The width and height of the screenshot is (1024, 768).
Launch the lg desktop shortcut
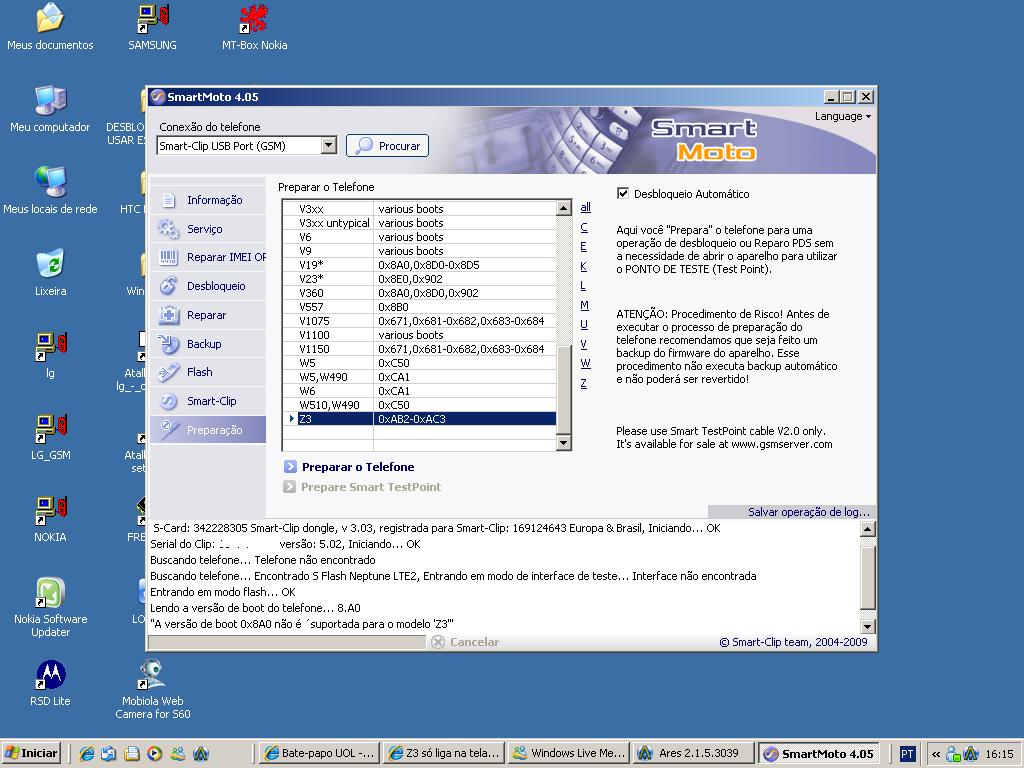coord(50,355)
